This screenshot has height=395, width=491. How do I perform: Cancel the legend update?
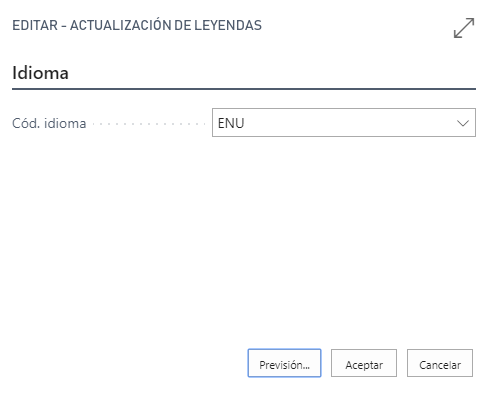click(440, 363)
